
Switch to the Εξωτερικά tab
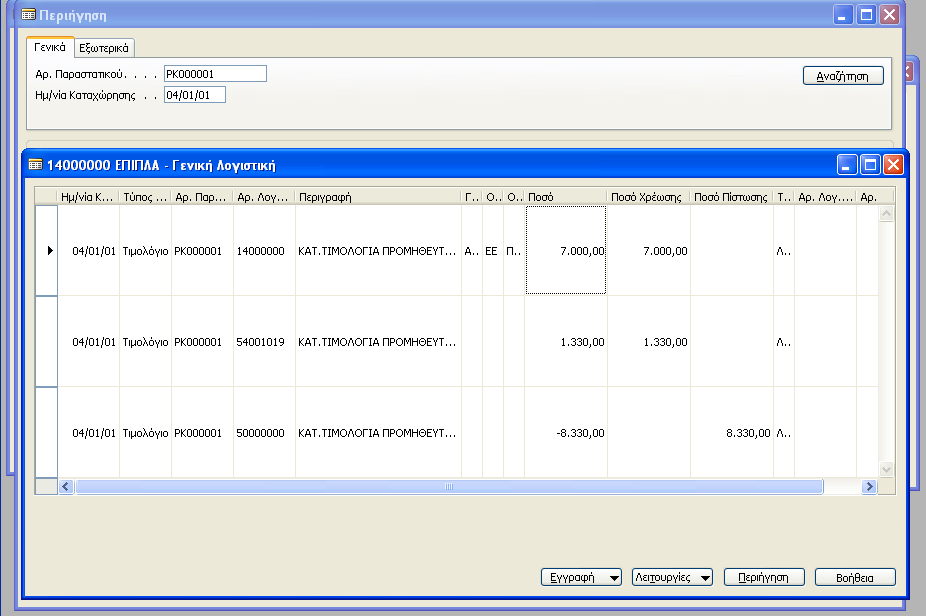(104, 48)
